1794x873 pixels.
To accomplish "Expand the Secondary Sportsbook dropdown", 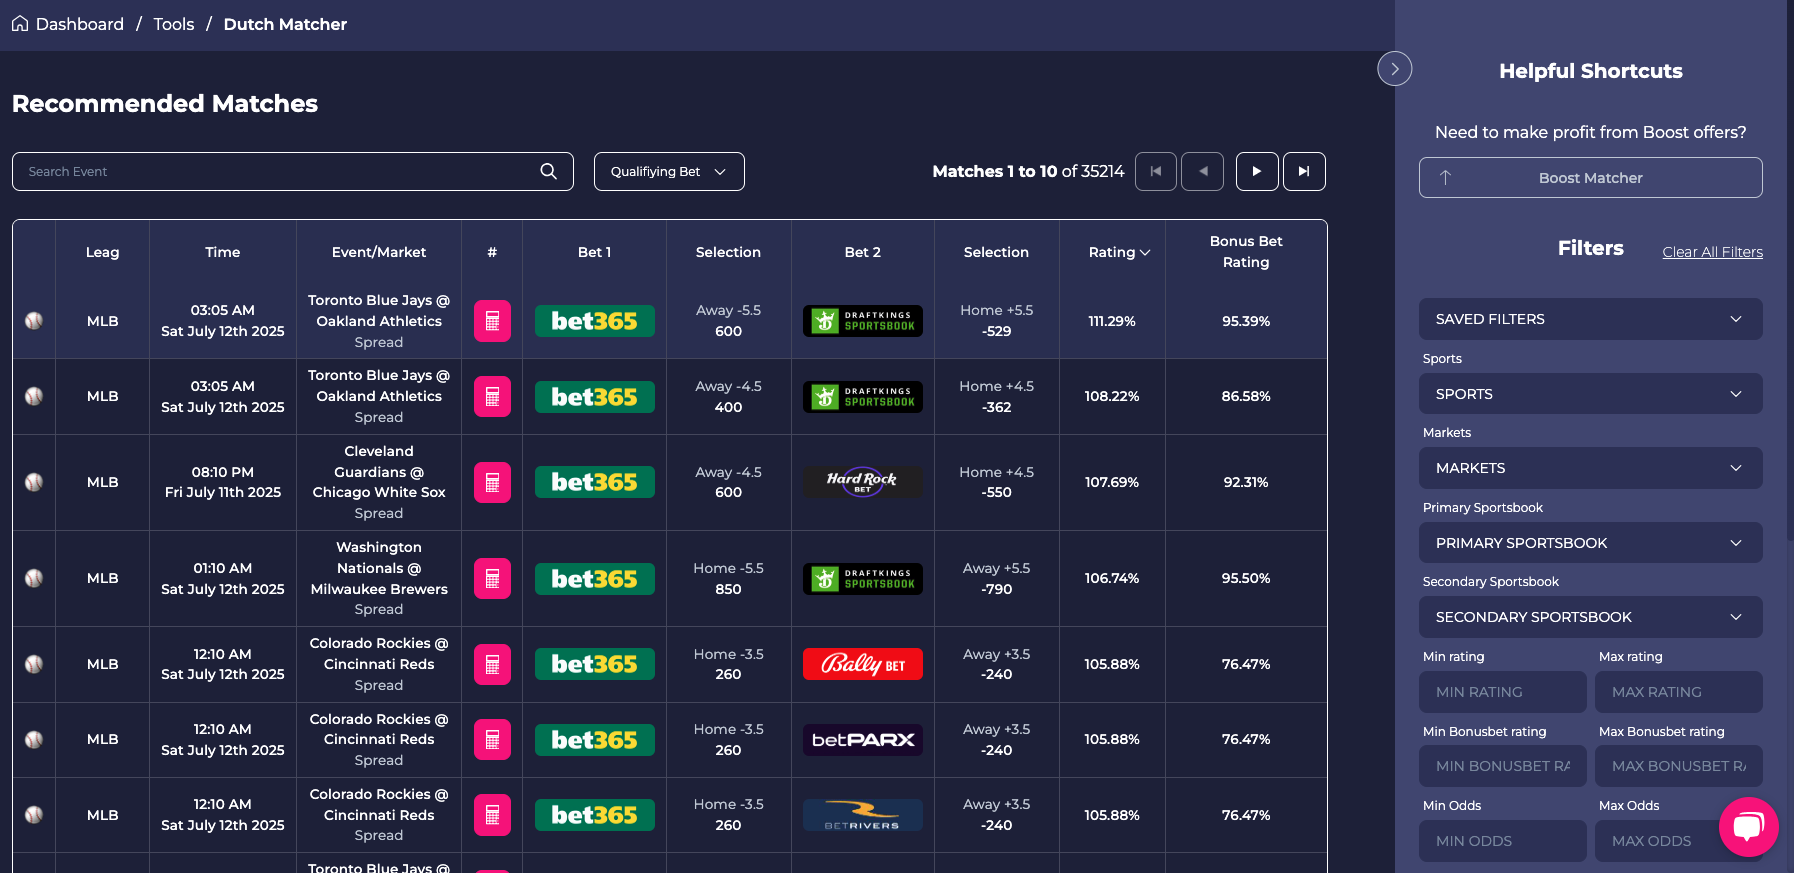I will [1590, 617].
